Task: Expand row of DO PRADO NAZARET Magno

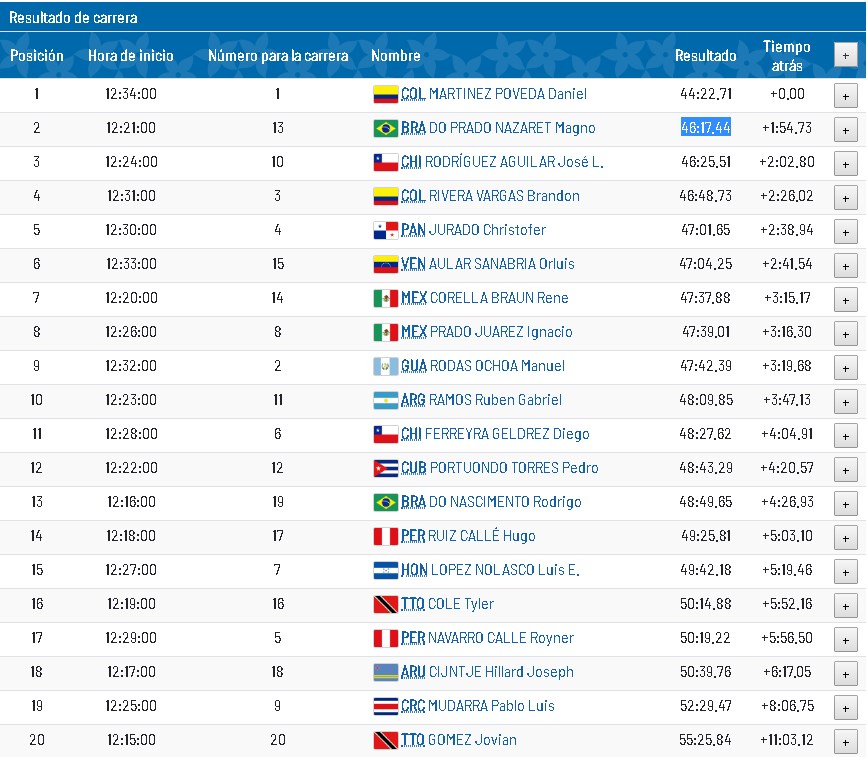Action: coord(845,129)
